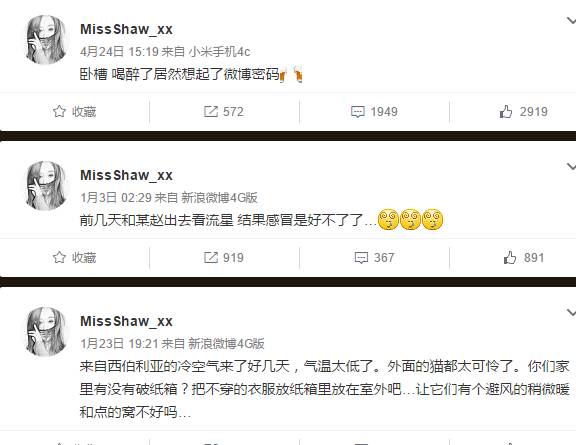Like the first post with 2919 likes
Image resolution: width=576 pixels, height=445 pixels.
[x=523, y=112]
